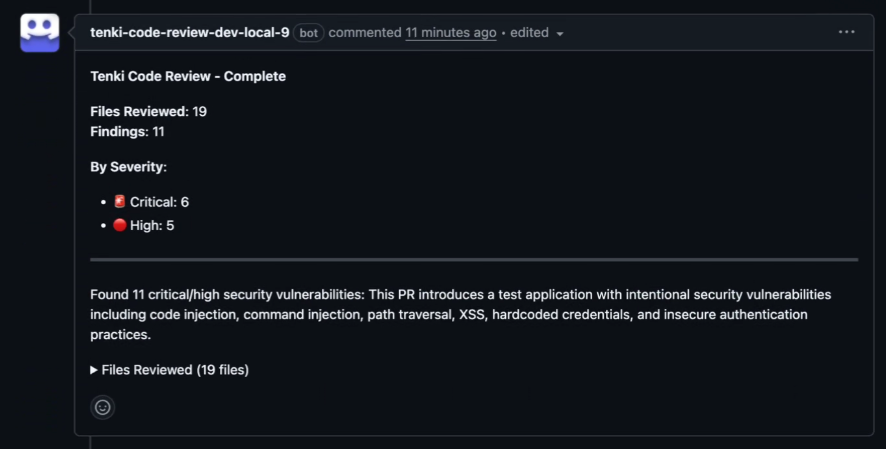
Task: Open the "edited" history dropdown
Action: click(530, 33)
